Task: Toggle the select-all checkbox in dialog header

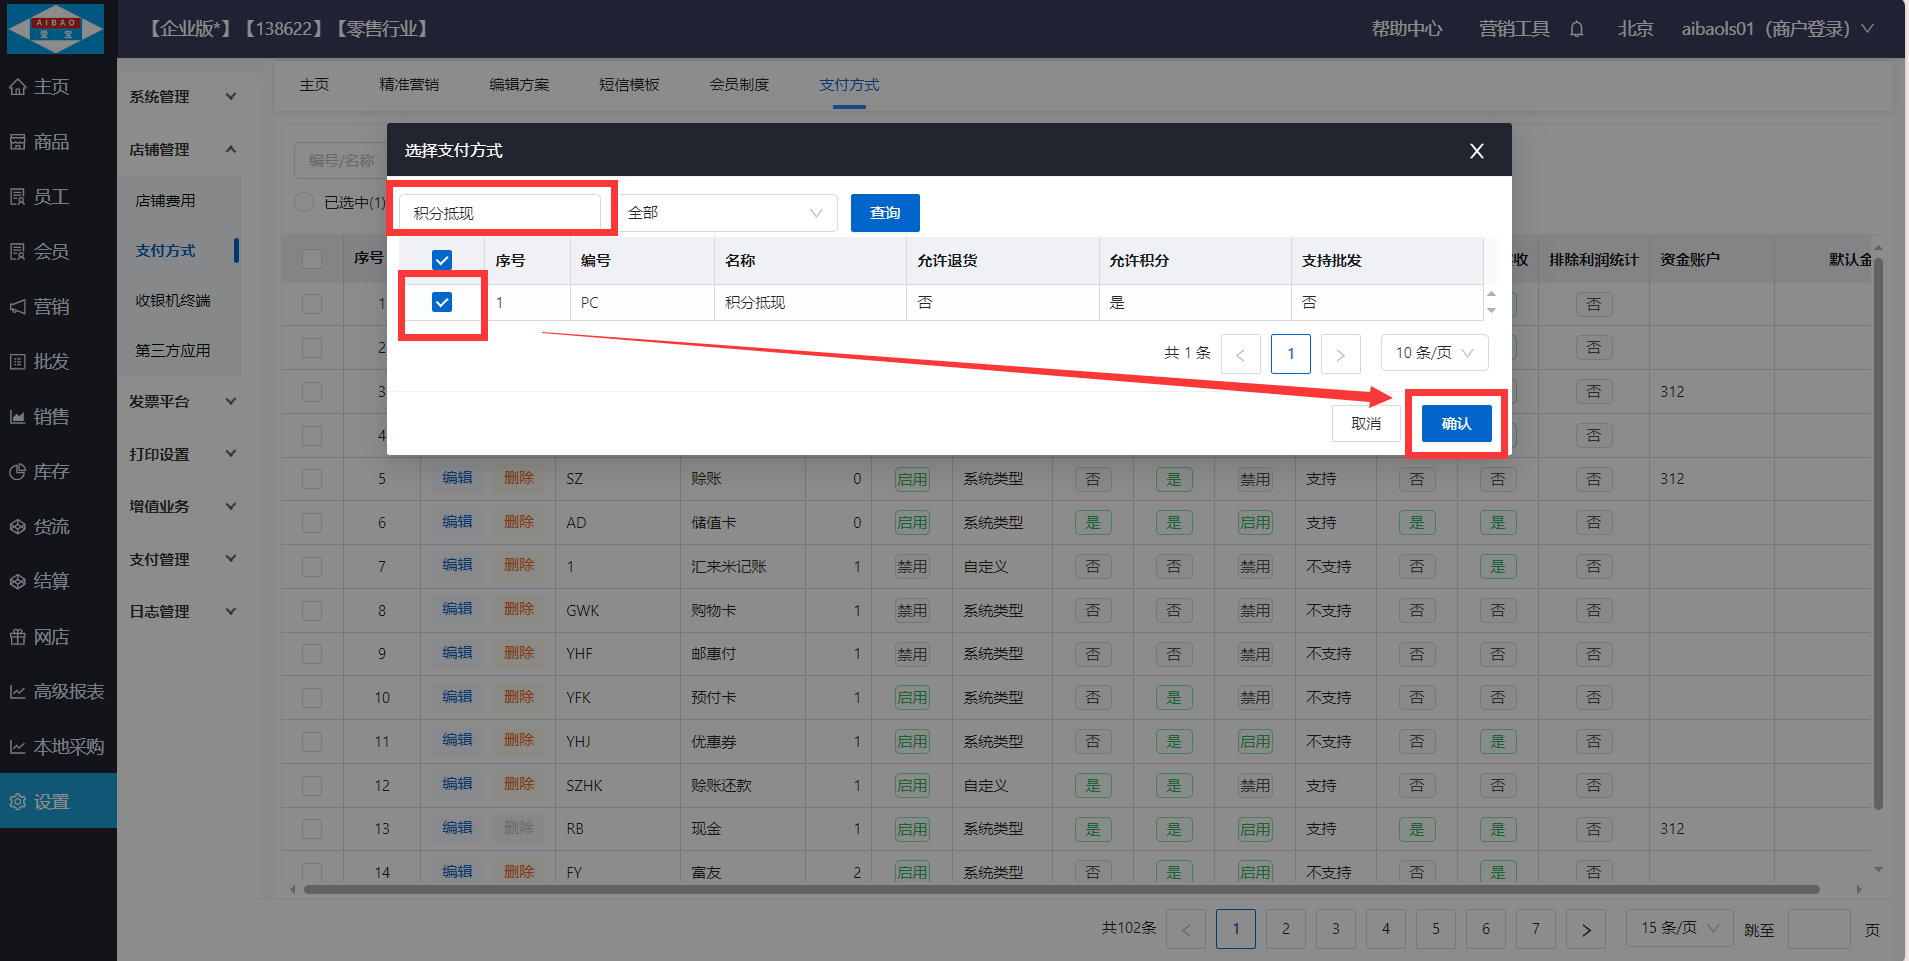Action: click(442, 260)
